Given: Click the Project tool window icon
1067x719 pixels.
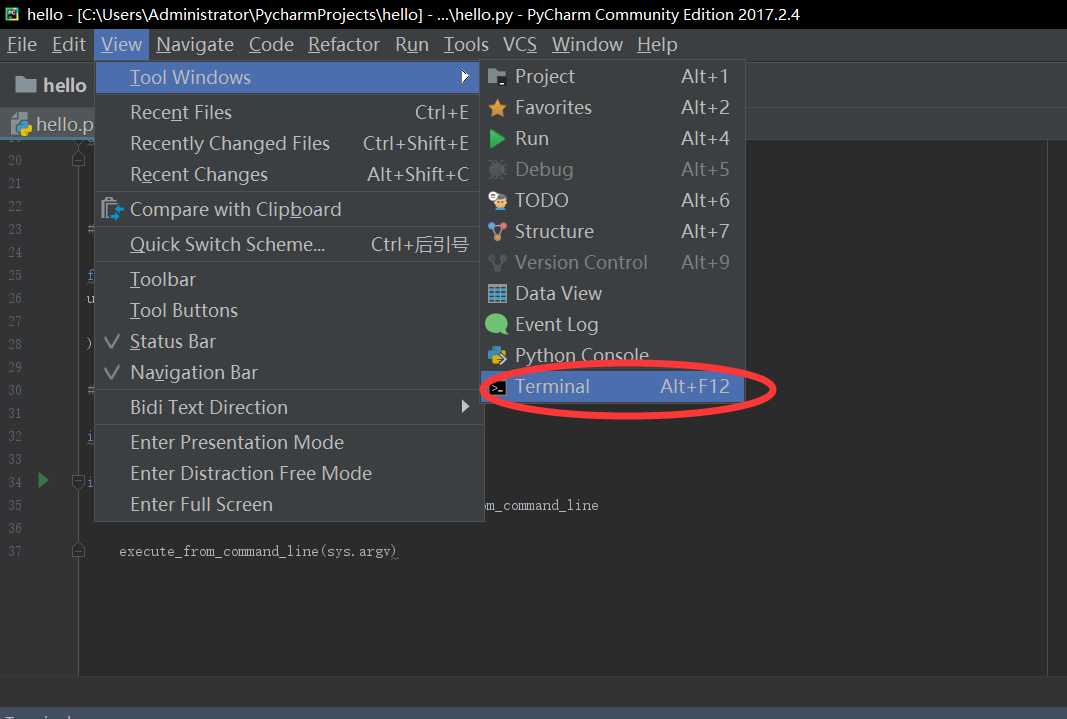Looking at the screenshot, I should tap(497, 77).
